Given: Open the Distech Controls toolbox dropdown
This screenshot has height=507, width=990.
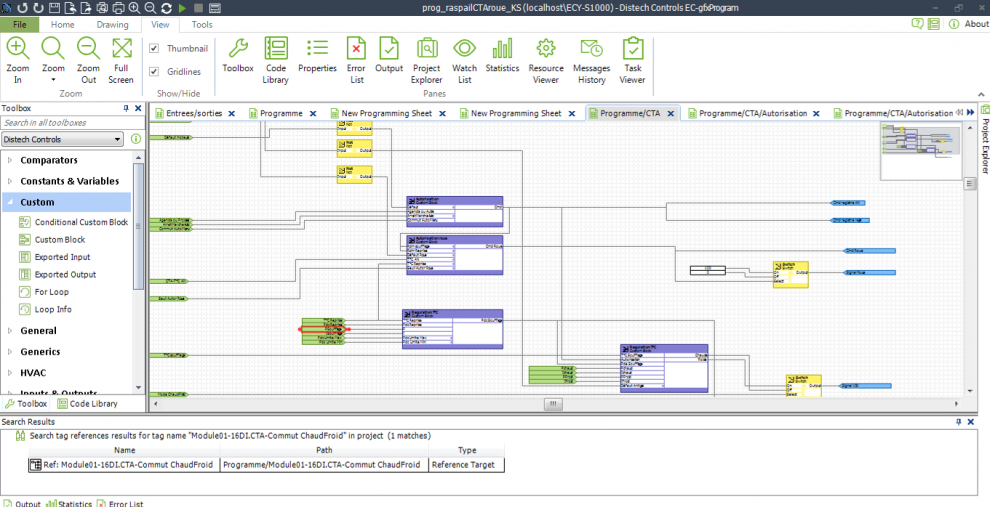Looking at the screenshot, I should pyautogui.click(x=63, y=139).
